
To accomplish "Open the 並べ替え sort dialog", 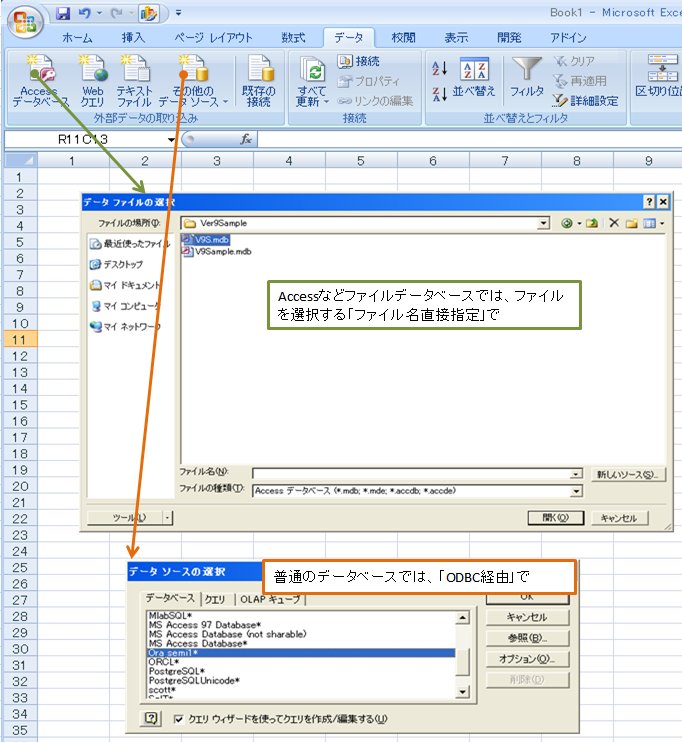I will (x=474, y=77).
